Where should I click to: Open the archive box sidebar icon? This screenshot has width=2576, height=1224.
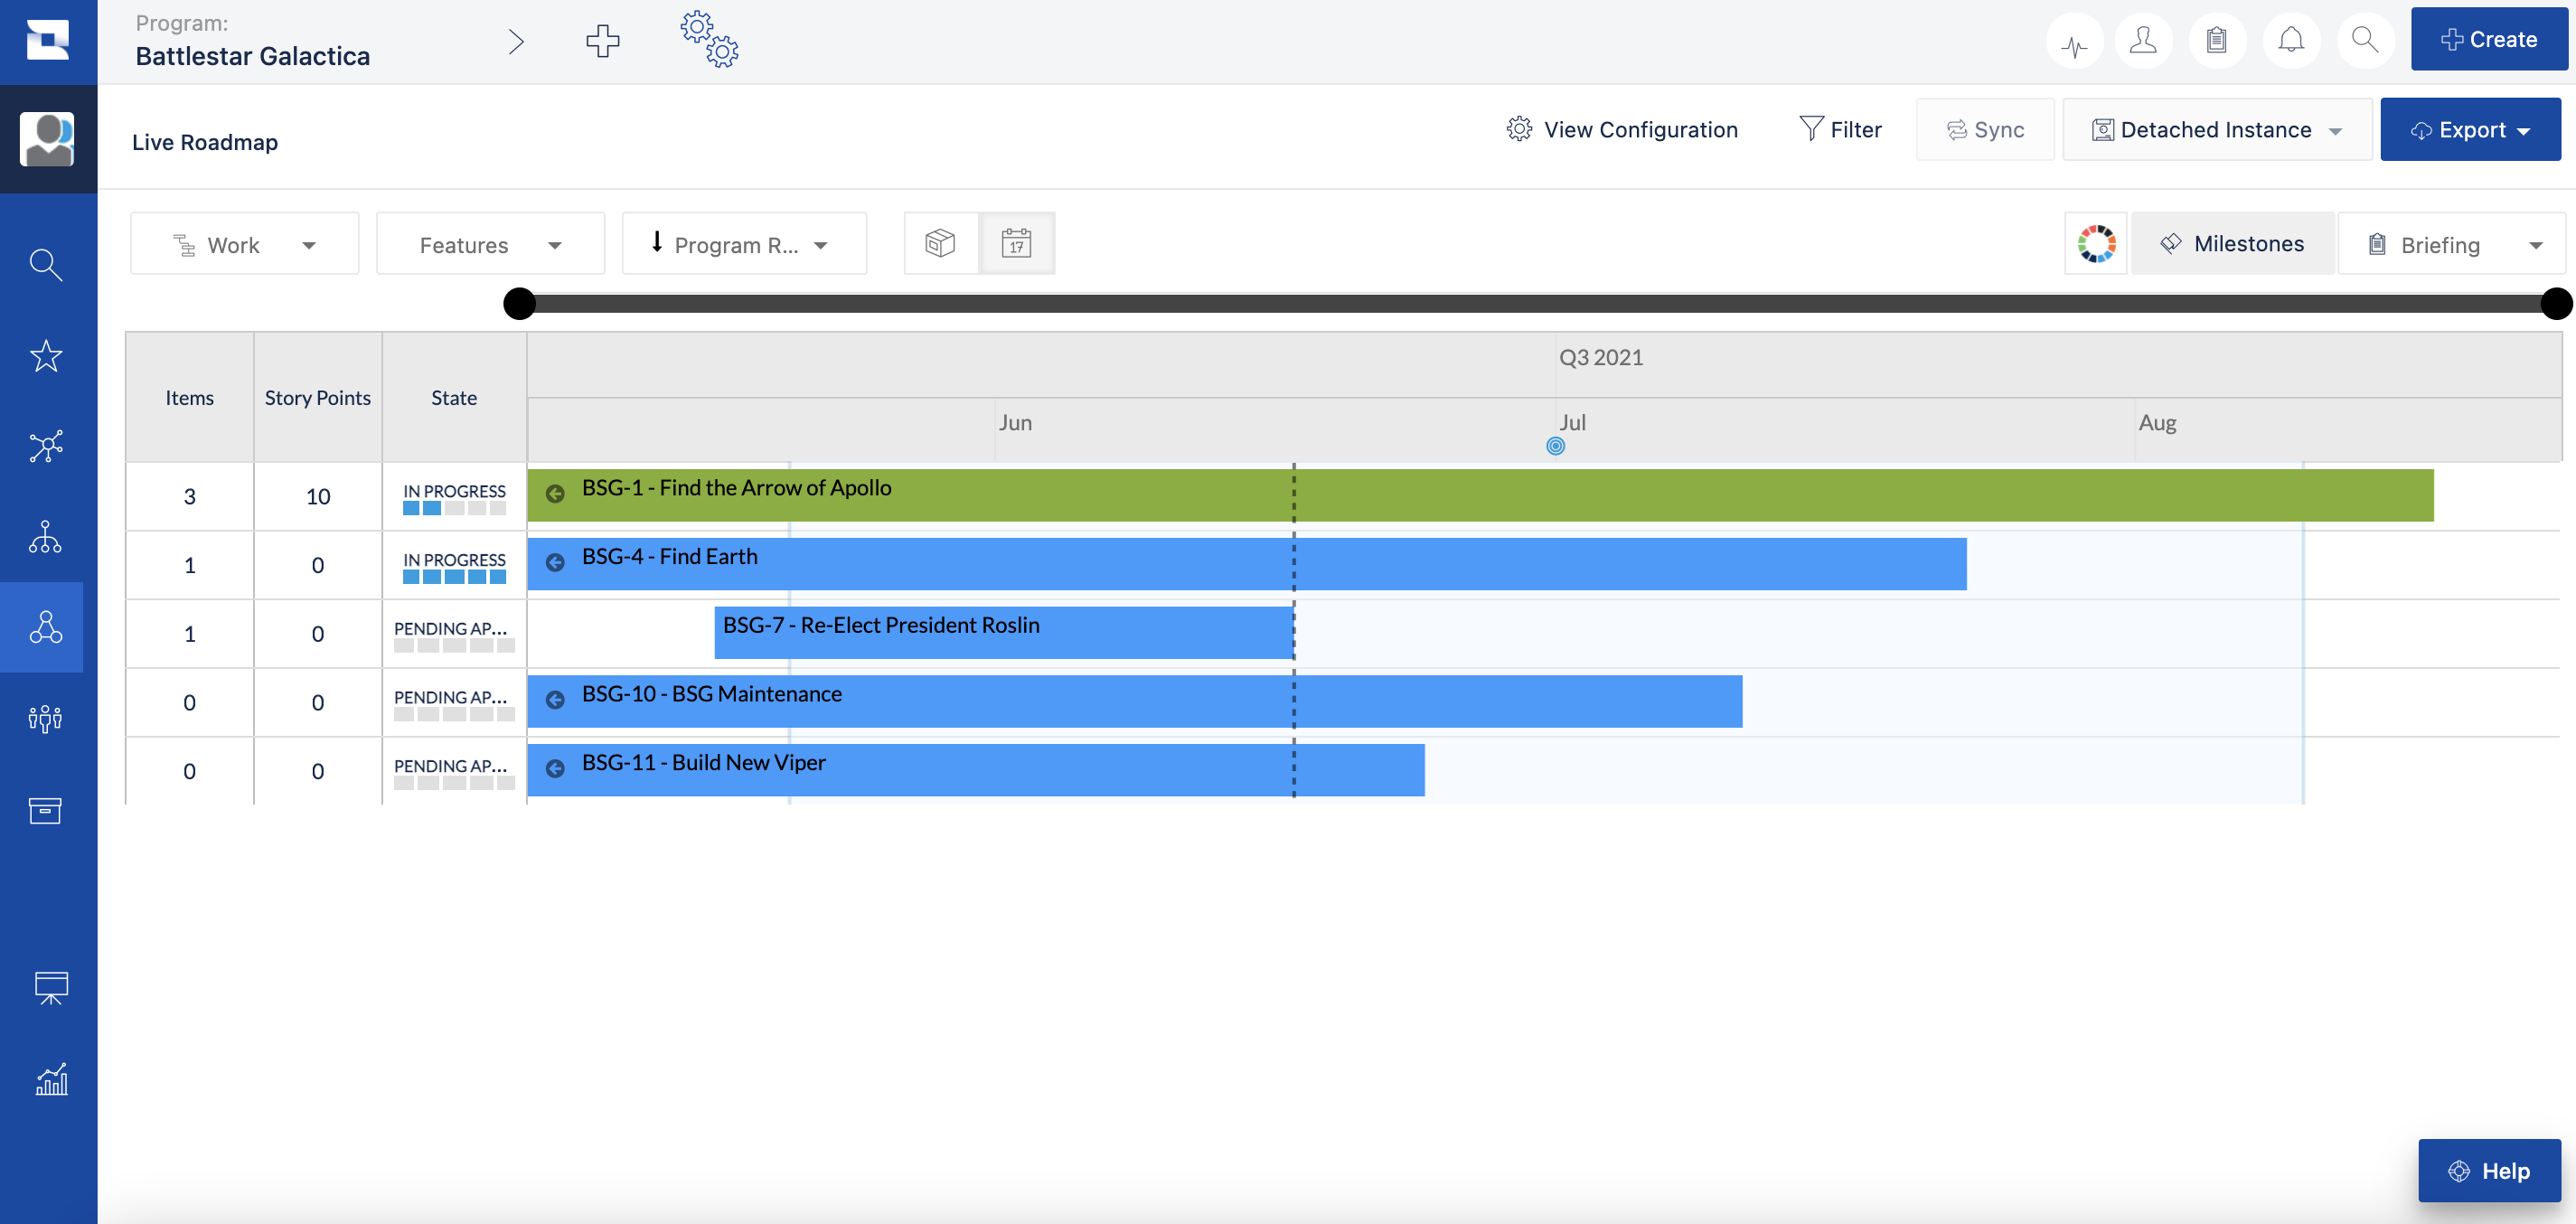[x=46, y=810]
